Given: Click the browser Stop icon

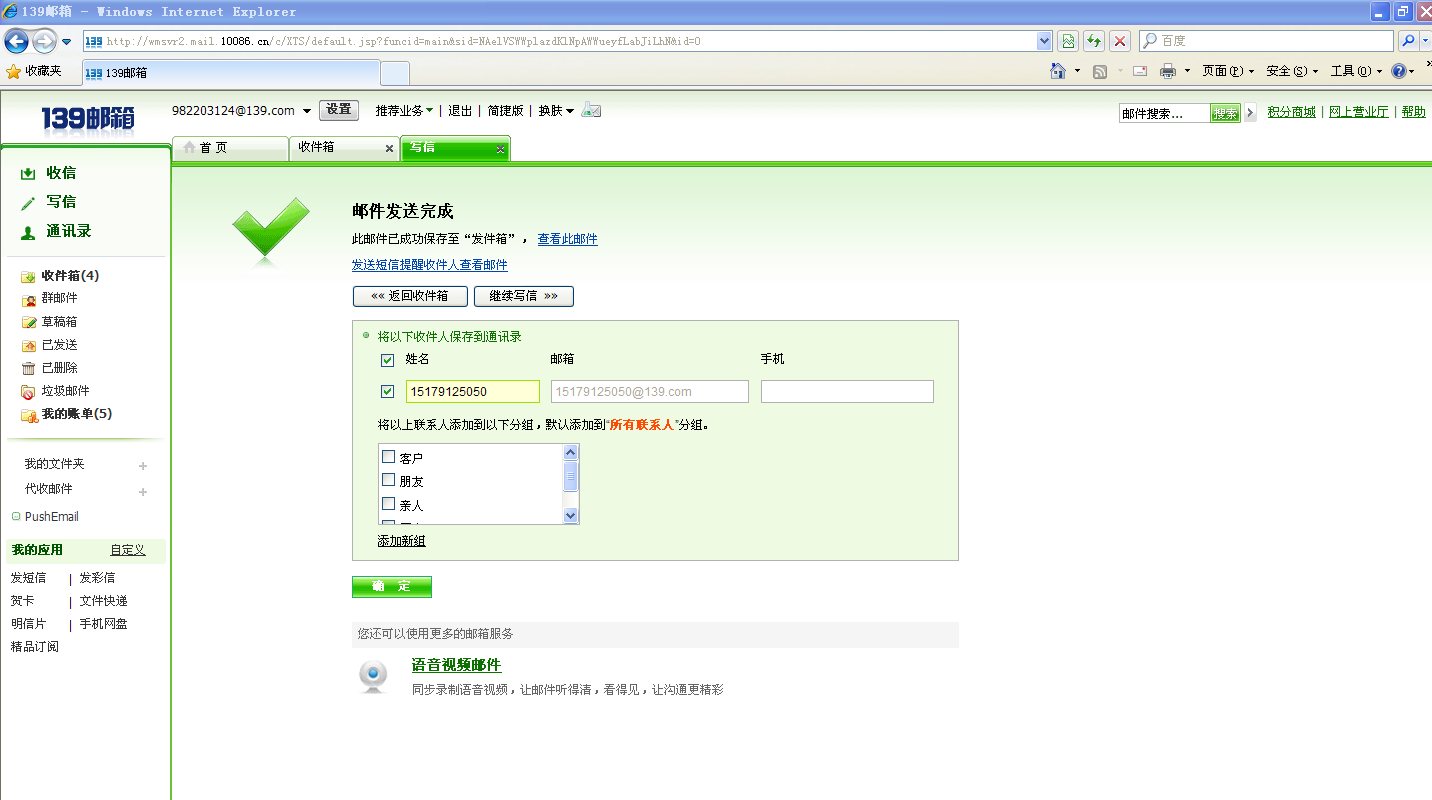Looking at the screenshot, I should [1121, 41].
